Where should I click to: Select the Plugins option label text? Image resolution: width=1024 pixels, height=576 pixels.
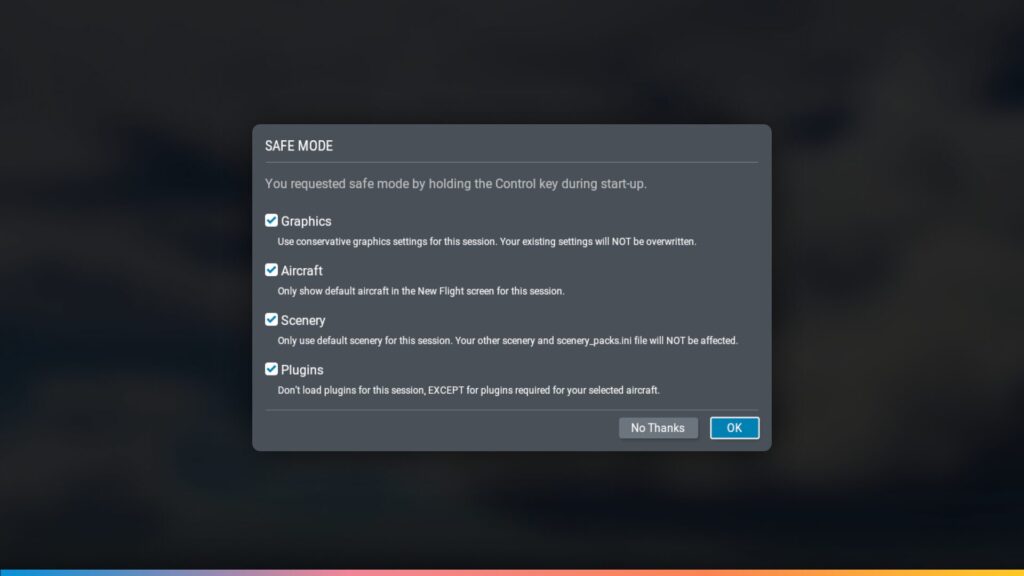click(x=302, y=370)
